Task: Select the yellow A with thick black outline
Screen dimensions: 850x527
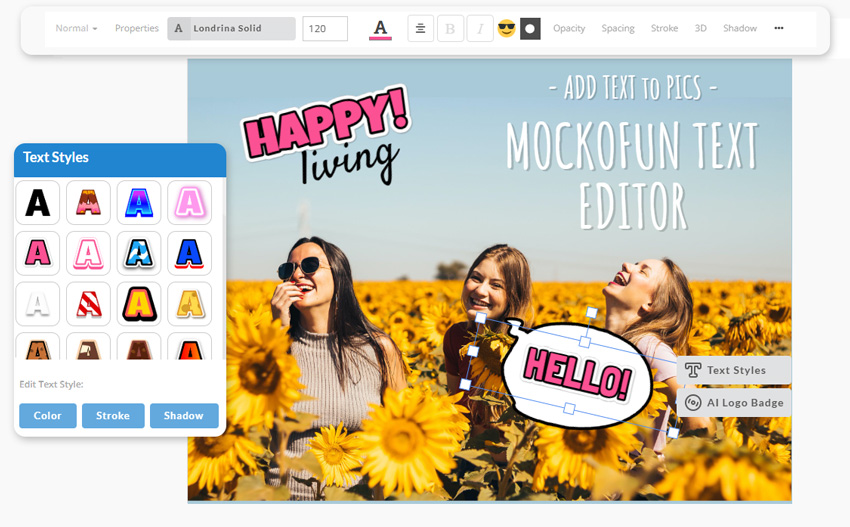Action: pos(139,304)
